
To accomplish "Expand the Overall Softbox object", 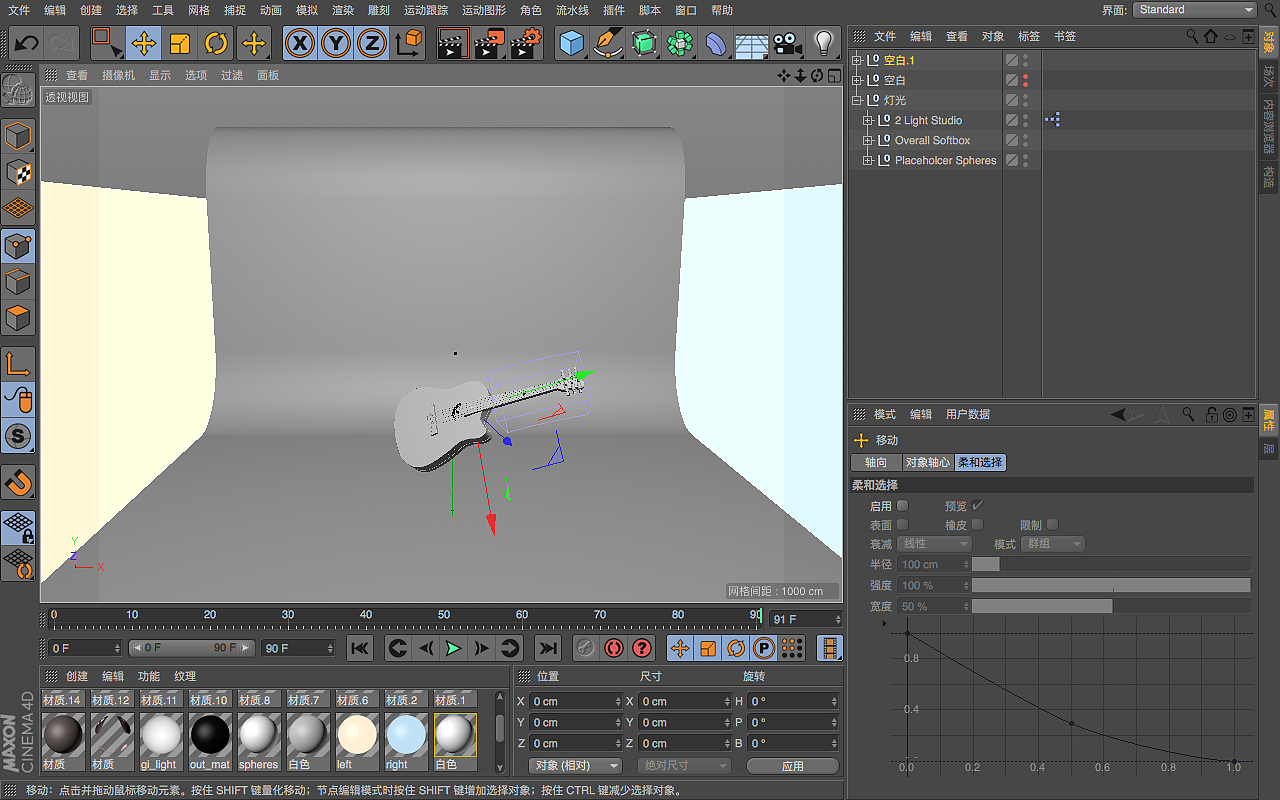I will tap(868, 140).
